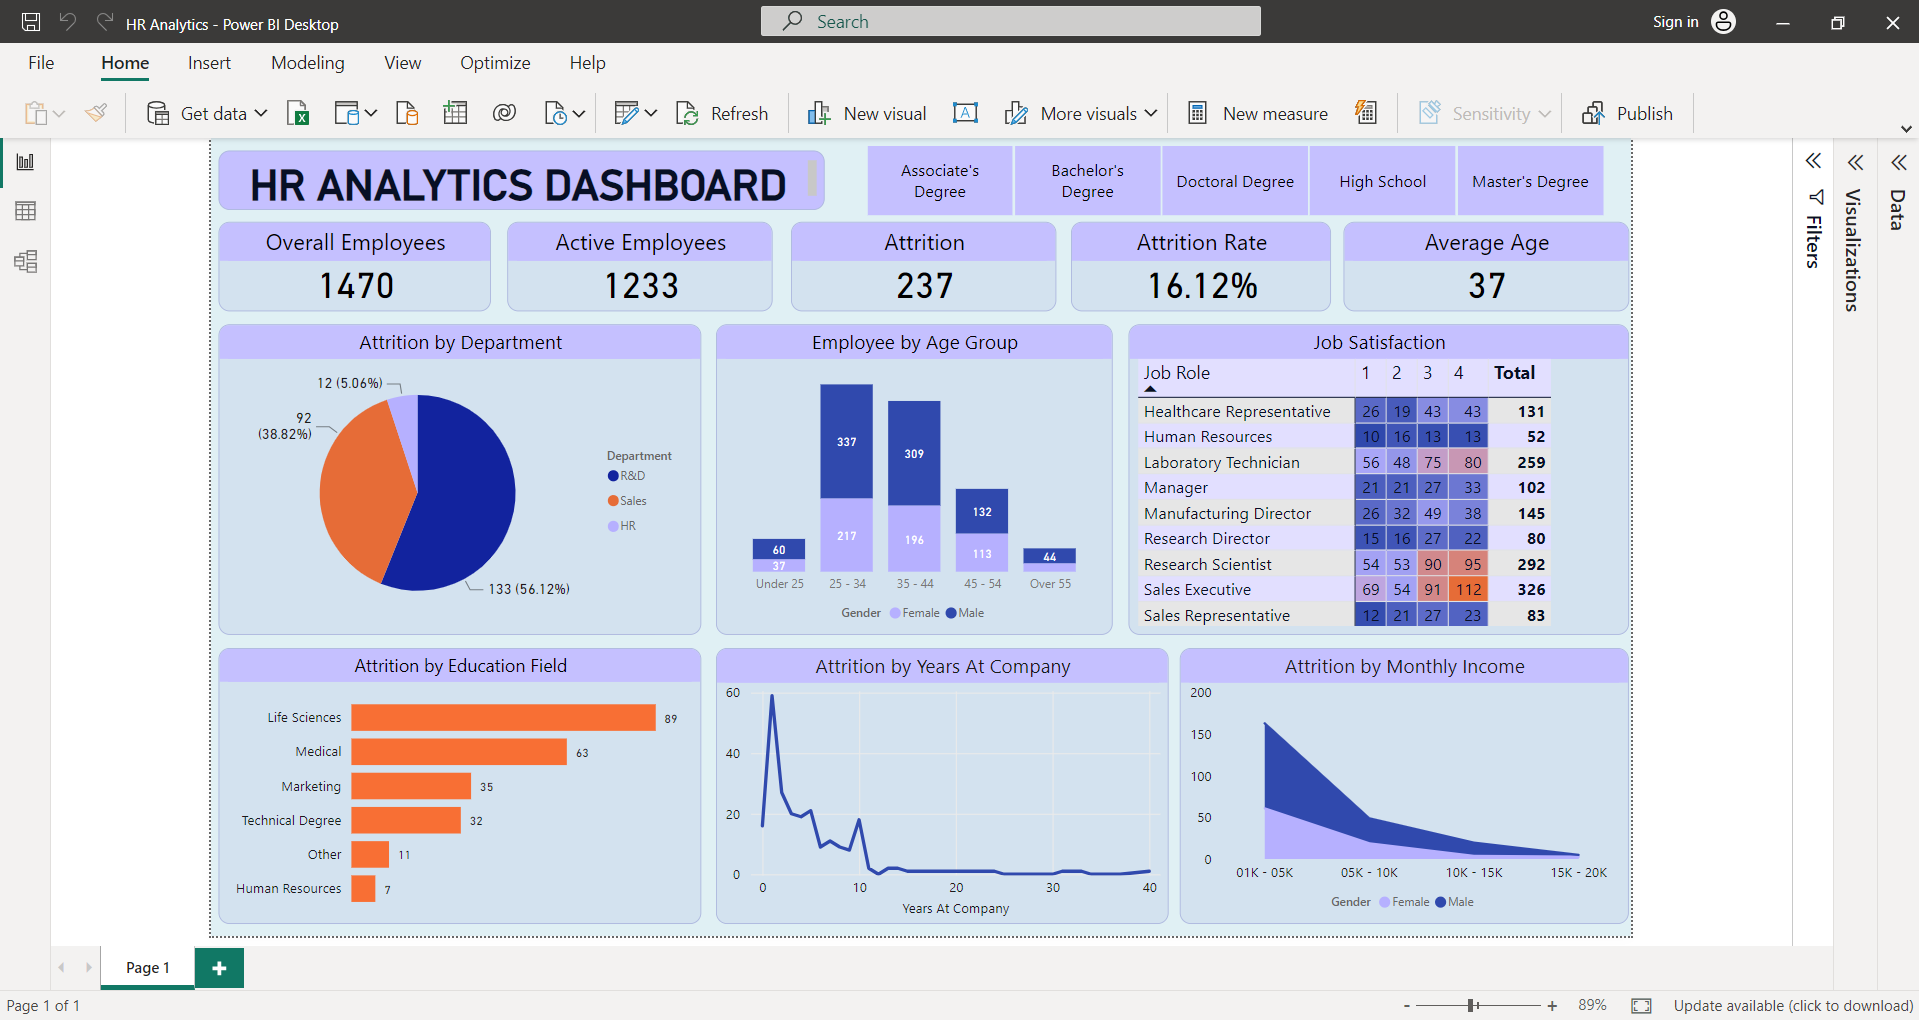Refresh the report data
1919x1020 pixels.
pyautogui.click(x=722, y=113)
